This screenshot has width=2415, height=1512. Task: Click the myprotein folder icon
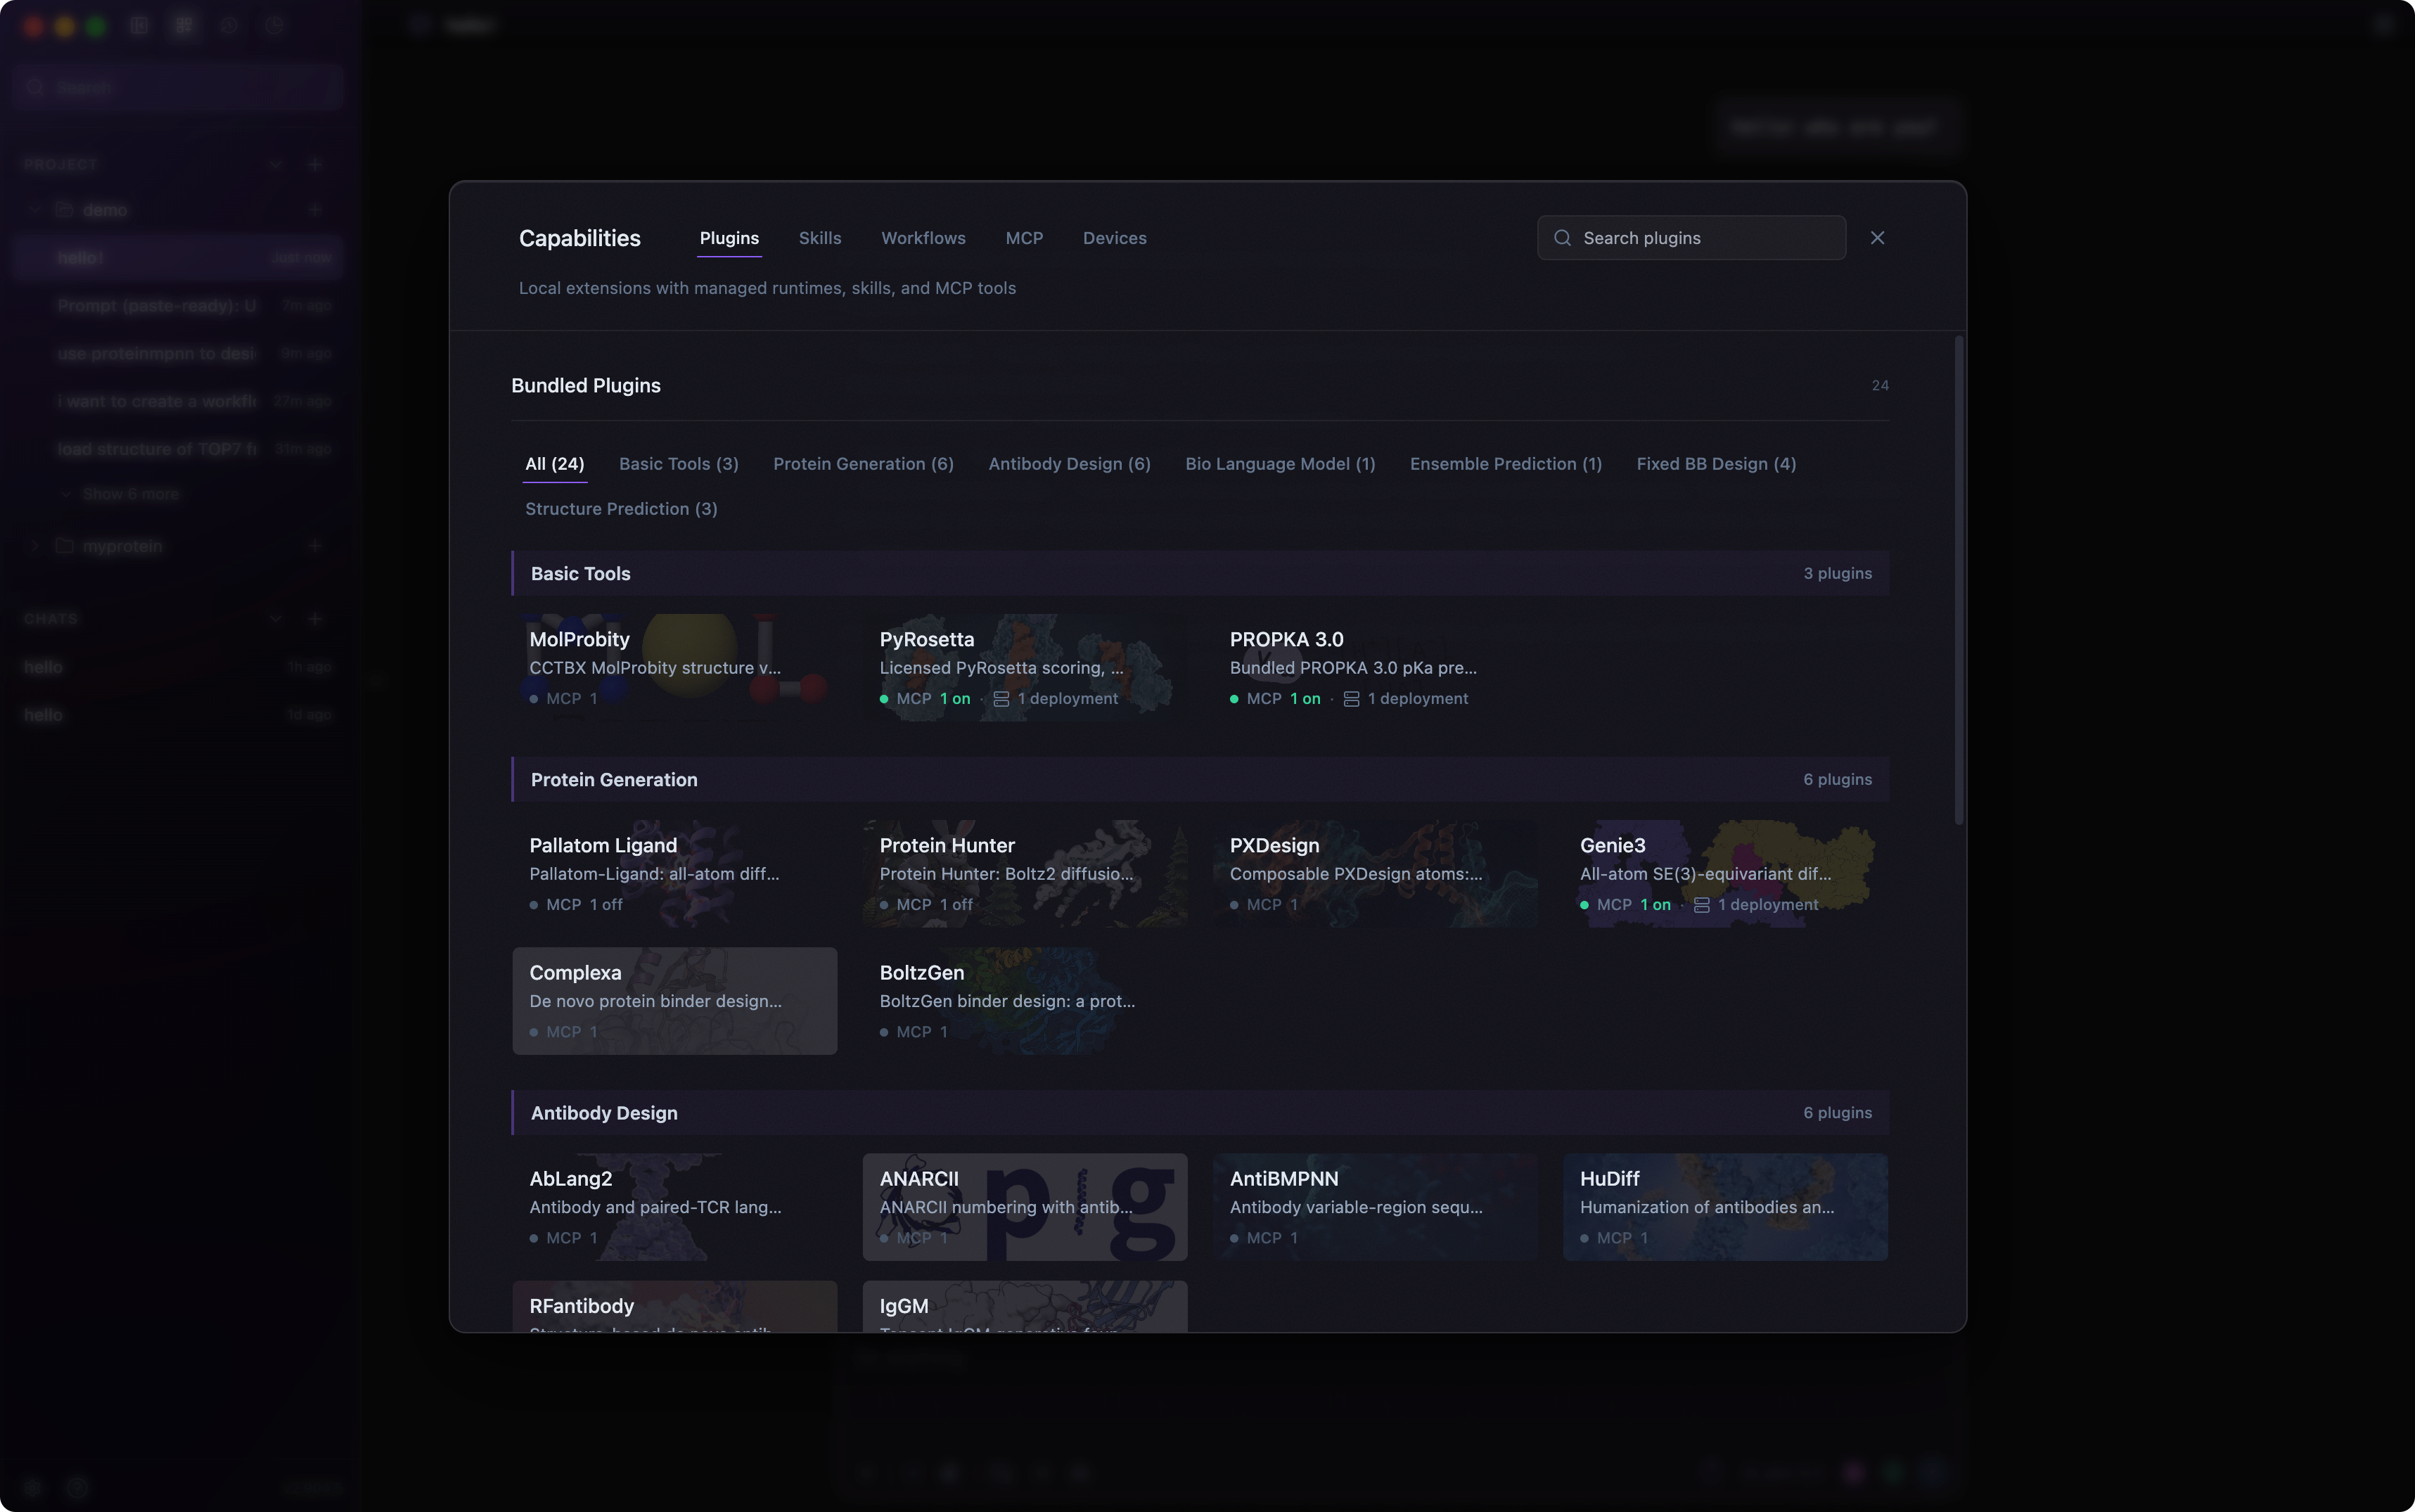pyautogui.click(x=65, y=546)
